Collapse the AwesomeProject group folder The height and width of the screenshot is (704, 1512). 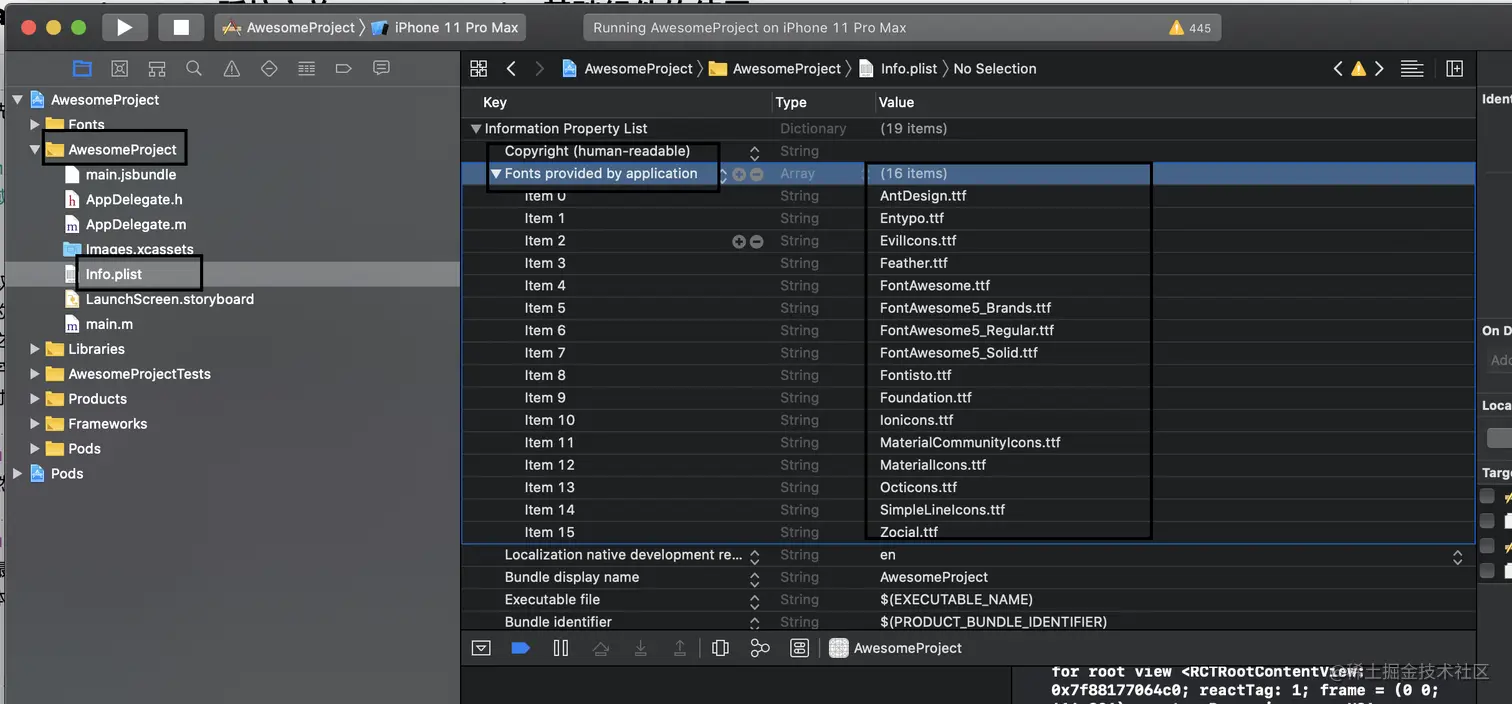[35, 150]
